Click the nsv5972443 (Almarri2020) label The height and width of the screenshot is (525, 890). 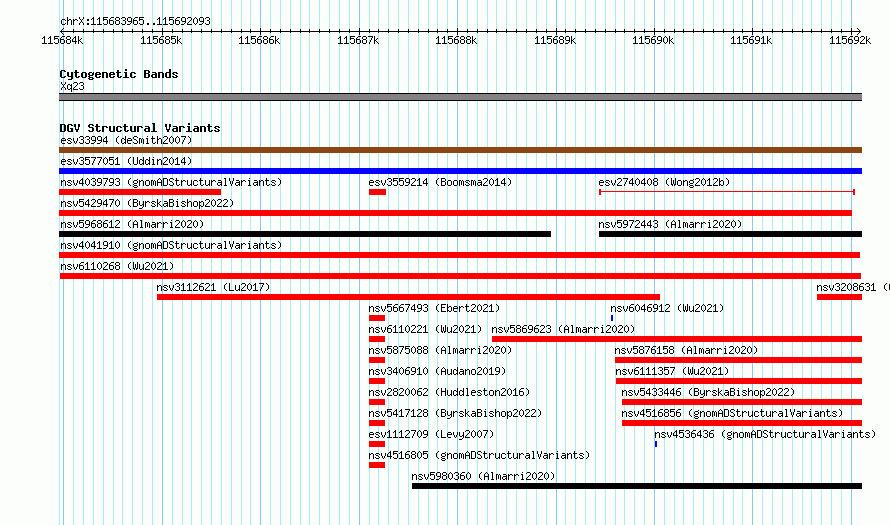(670, 224)
